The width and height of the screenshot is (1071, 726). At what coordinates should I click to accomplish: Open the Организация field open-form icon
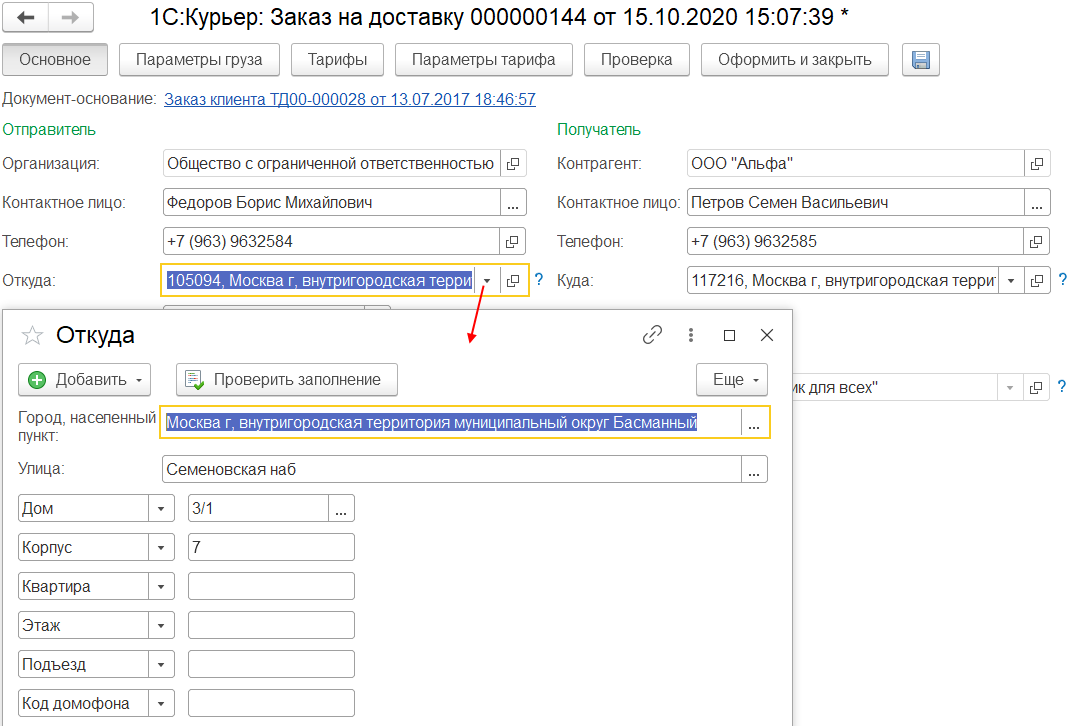[x=513, y=164]
